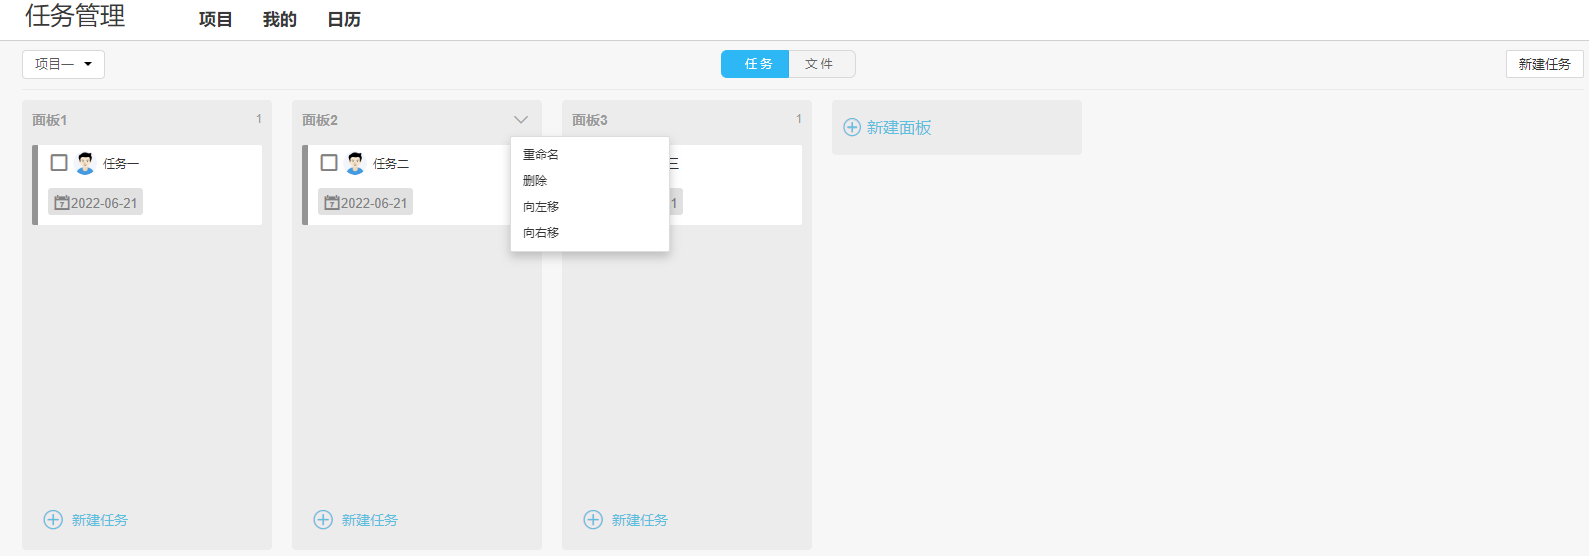Go to 我的 in top navigation

[280, 20]
